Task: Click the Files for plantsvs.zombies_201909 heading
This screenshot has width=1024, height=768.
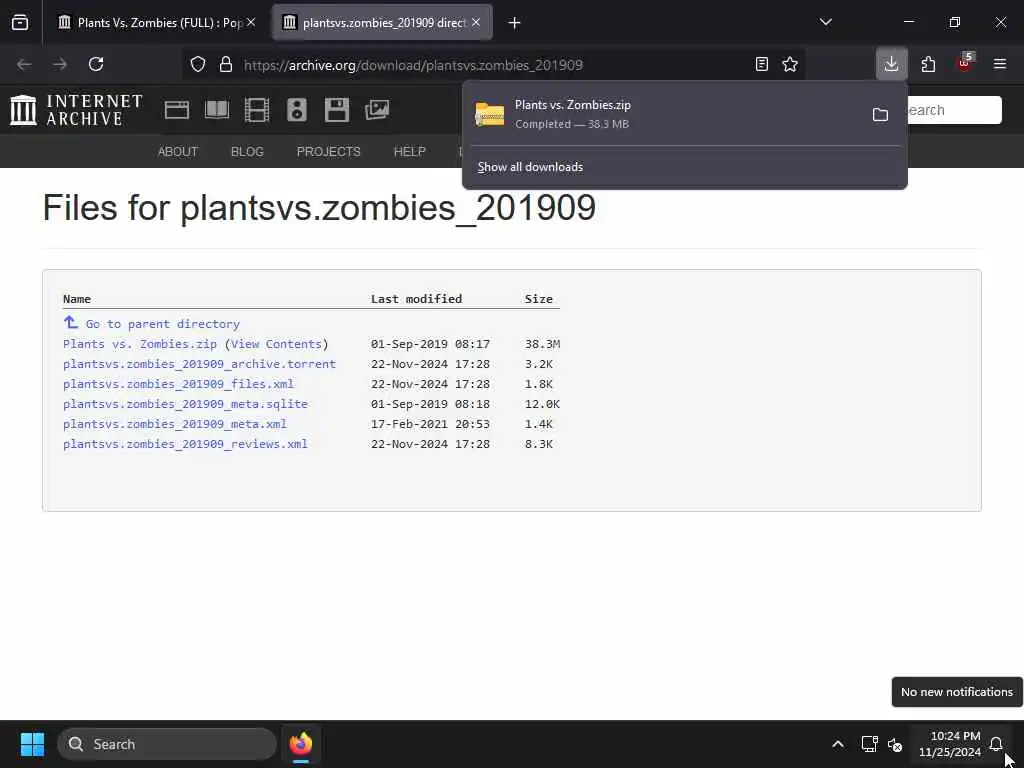Action: [319, 208]
